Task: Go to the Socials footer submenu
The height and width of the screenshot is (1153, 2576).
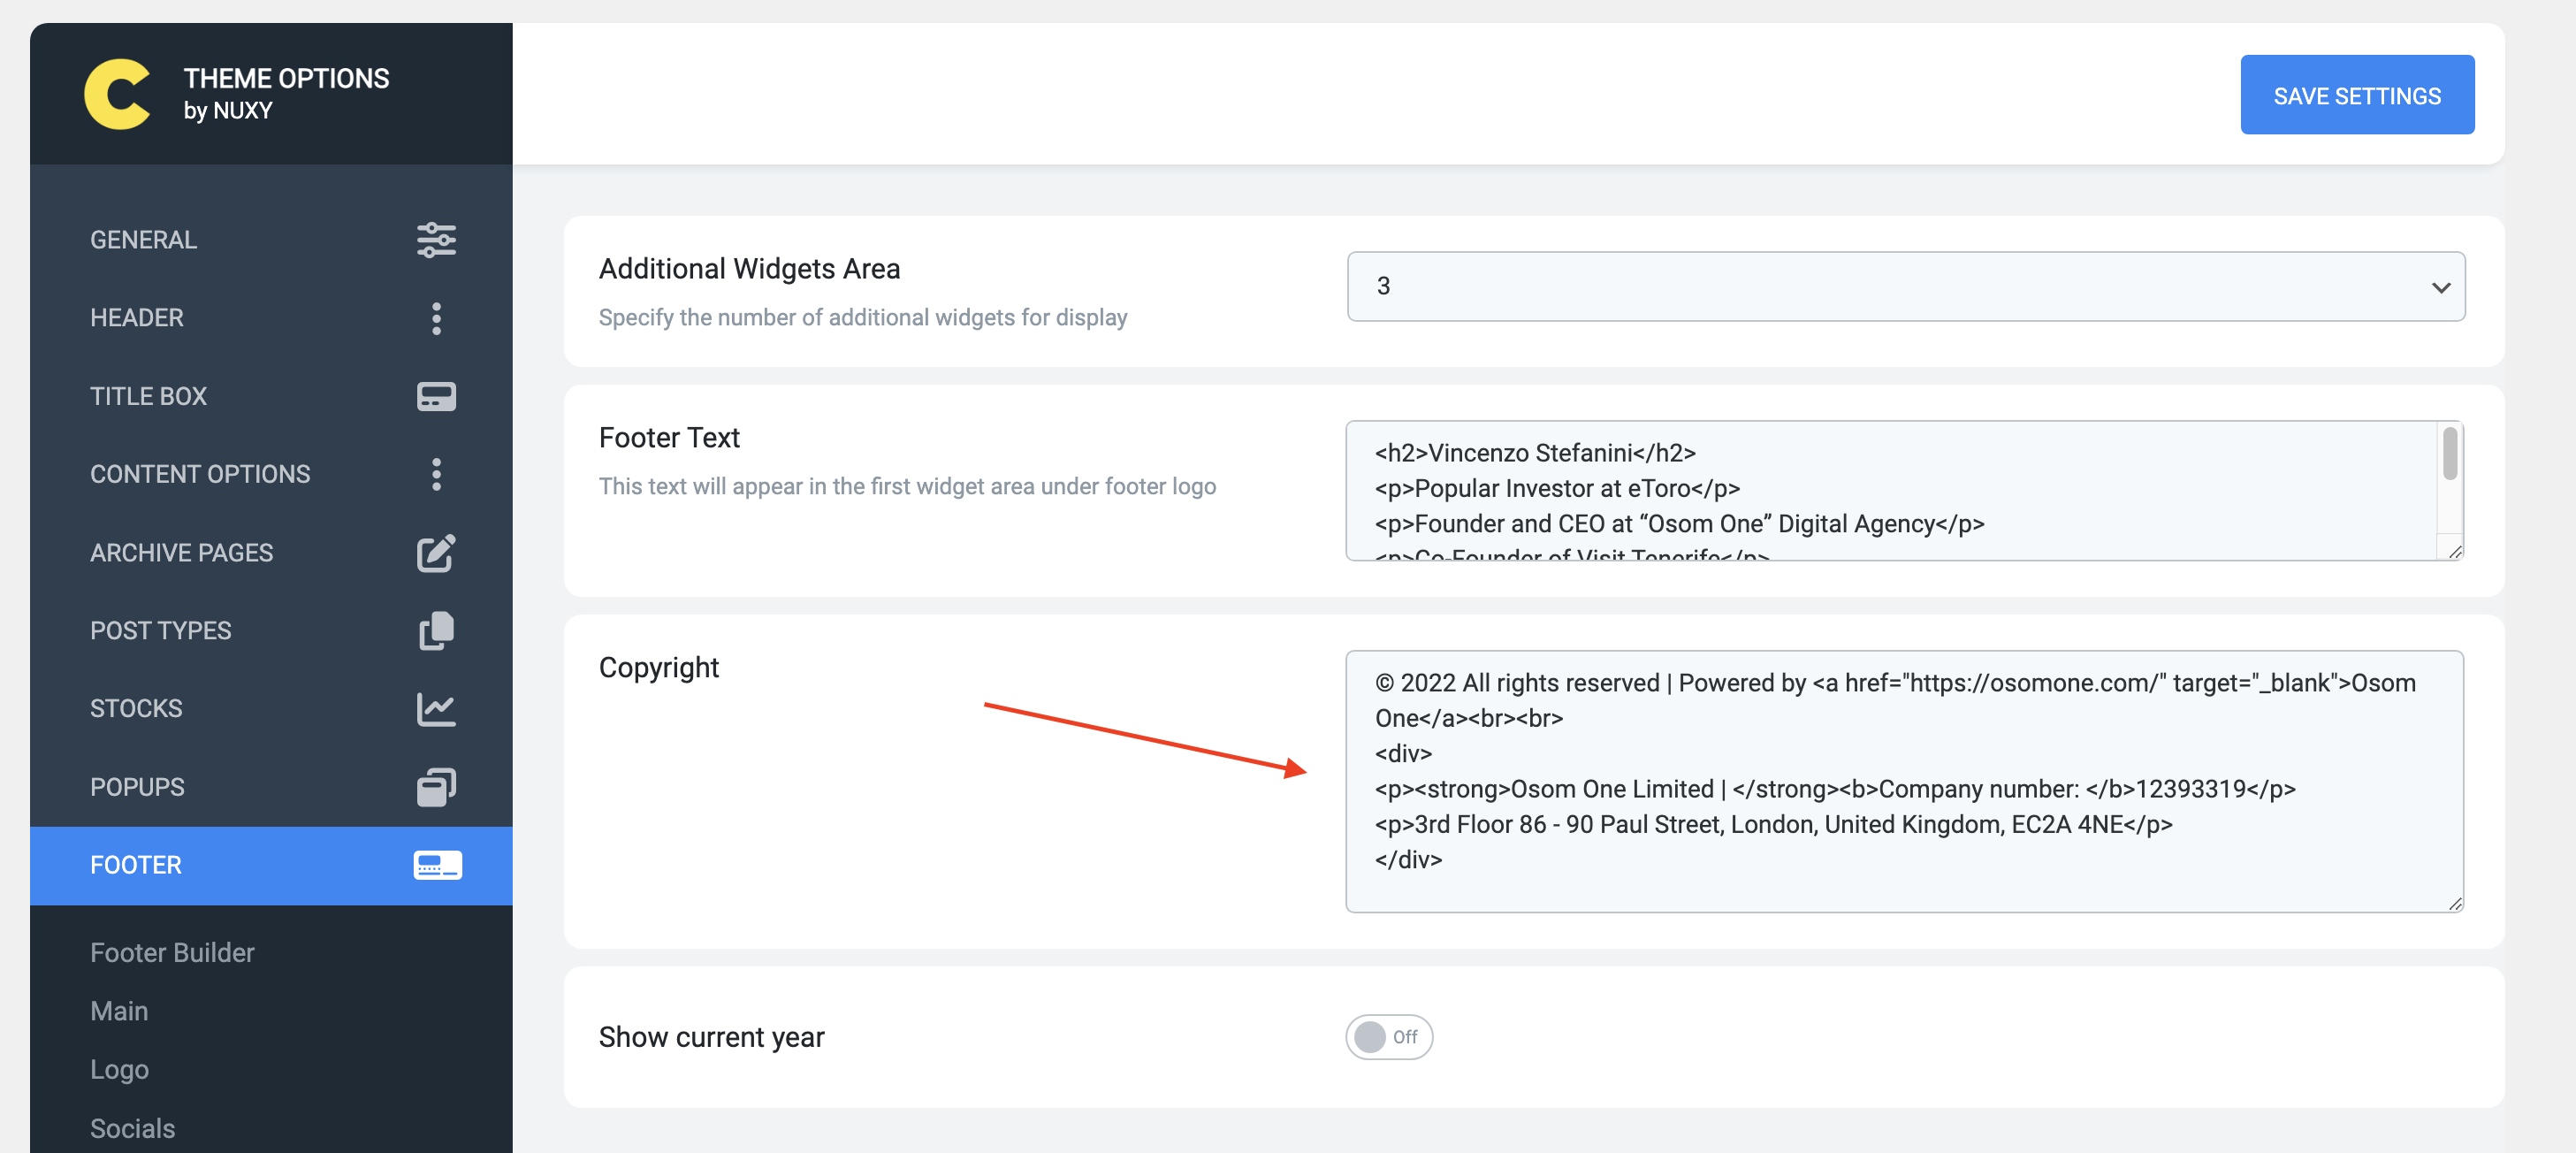Action: pyautogui.click(x=132, y=1128)
